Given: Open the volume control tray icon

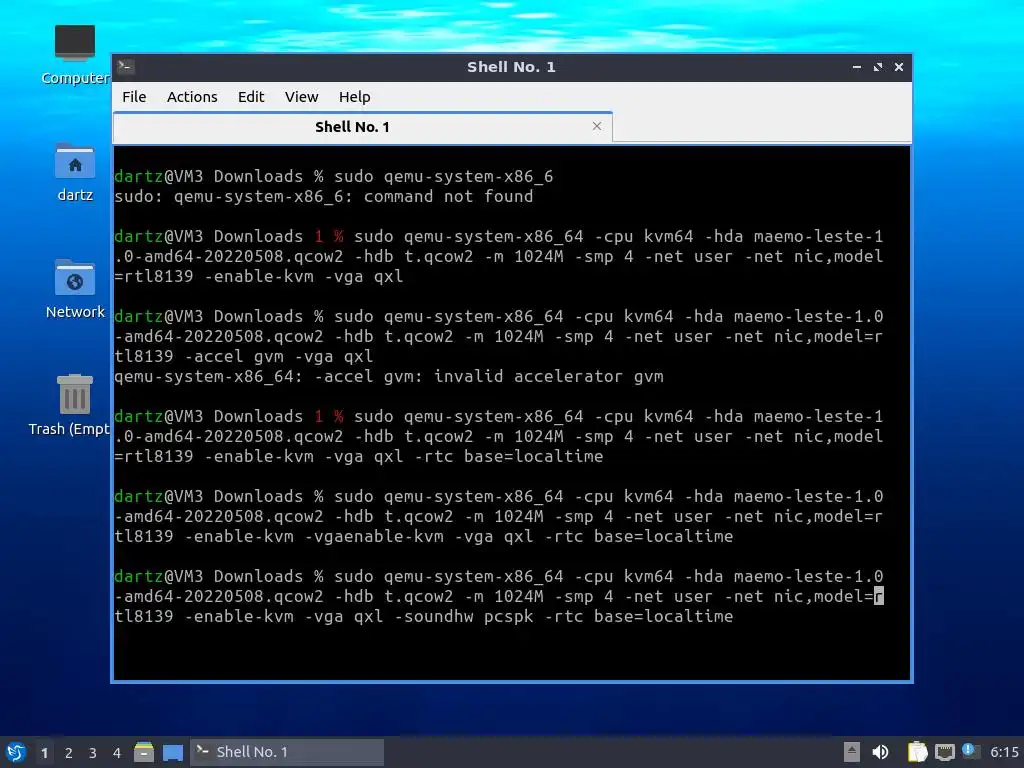Looking at the screenshot, I should click(x=880, y=752).
